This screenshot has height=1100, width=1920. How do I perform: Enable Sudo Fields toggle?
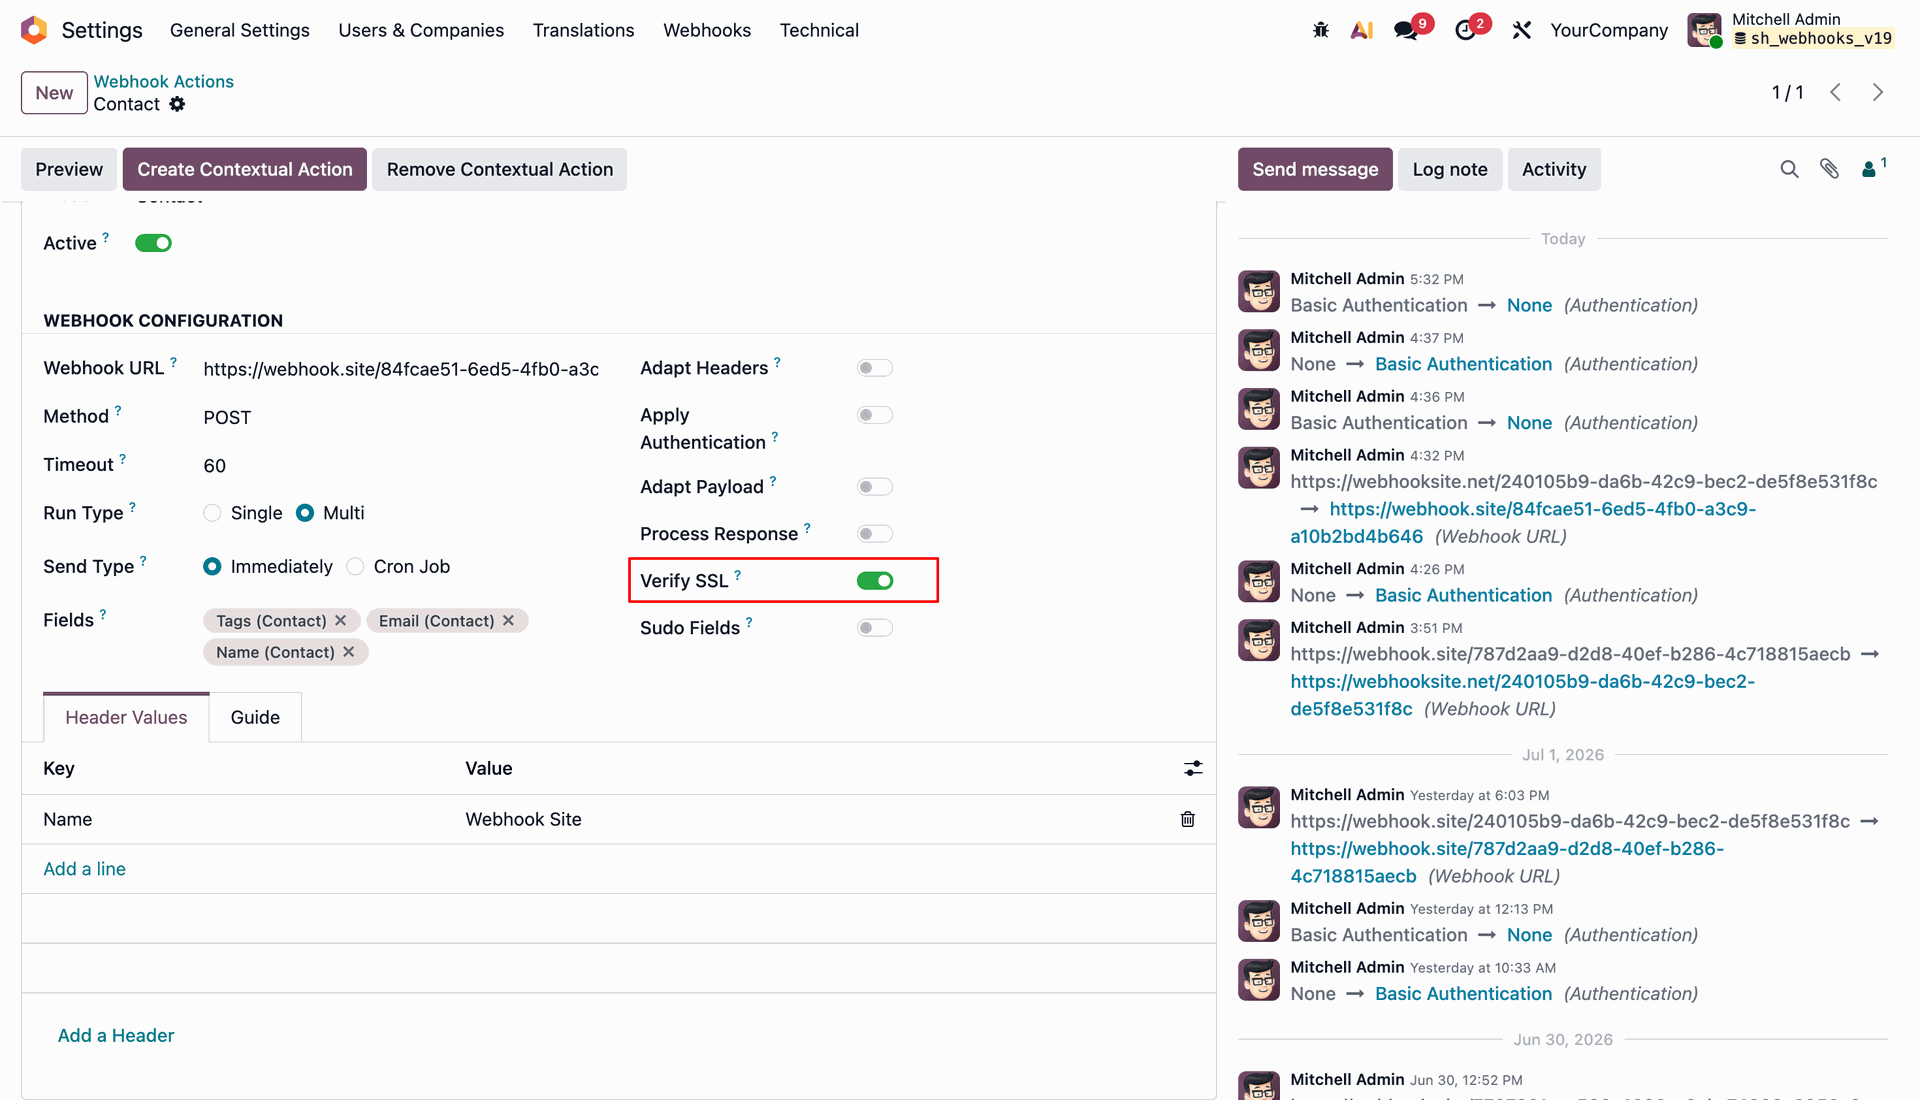pyautogui.click(x=875, y=628)
